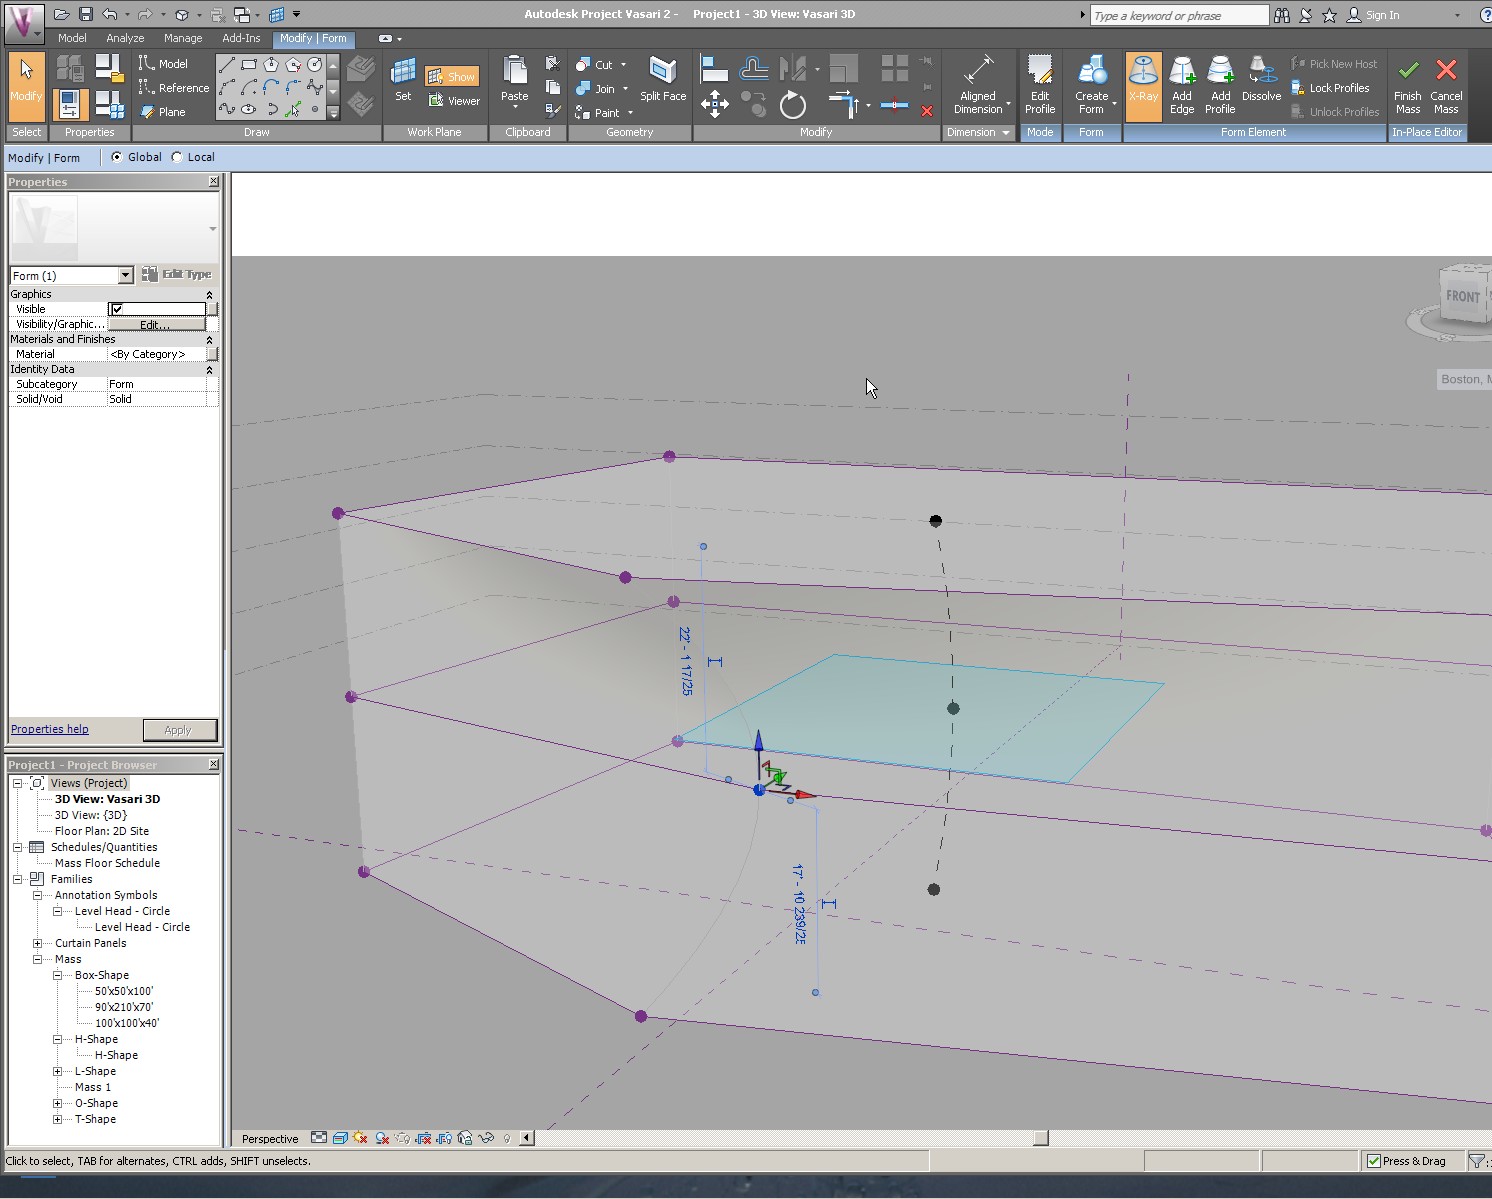Click the Properties help link
Viewport: 1492px width, 1199px height.
point(49,729)
